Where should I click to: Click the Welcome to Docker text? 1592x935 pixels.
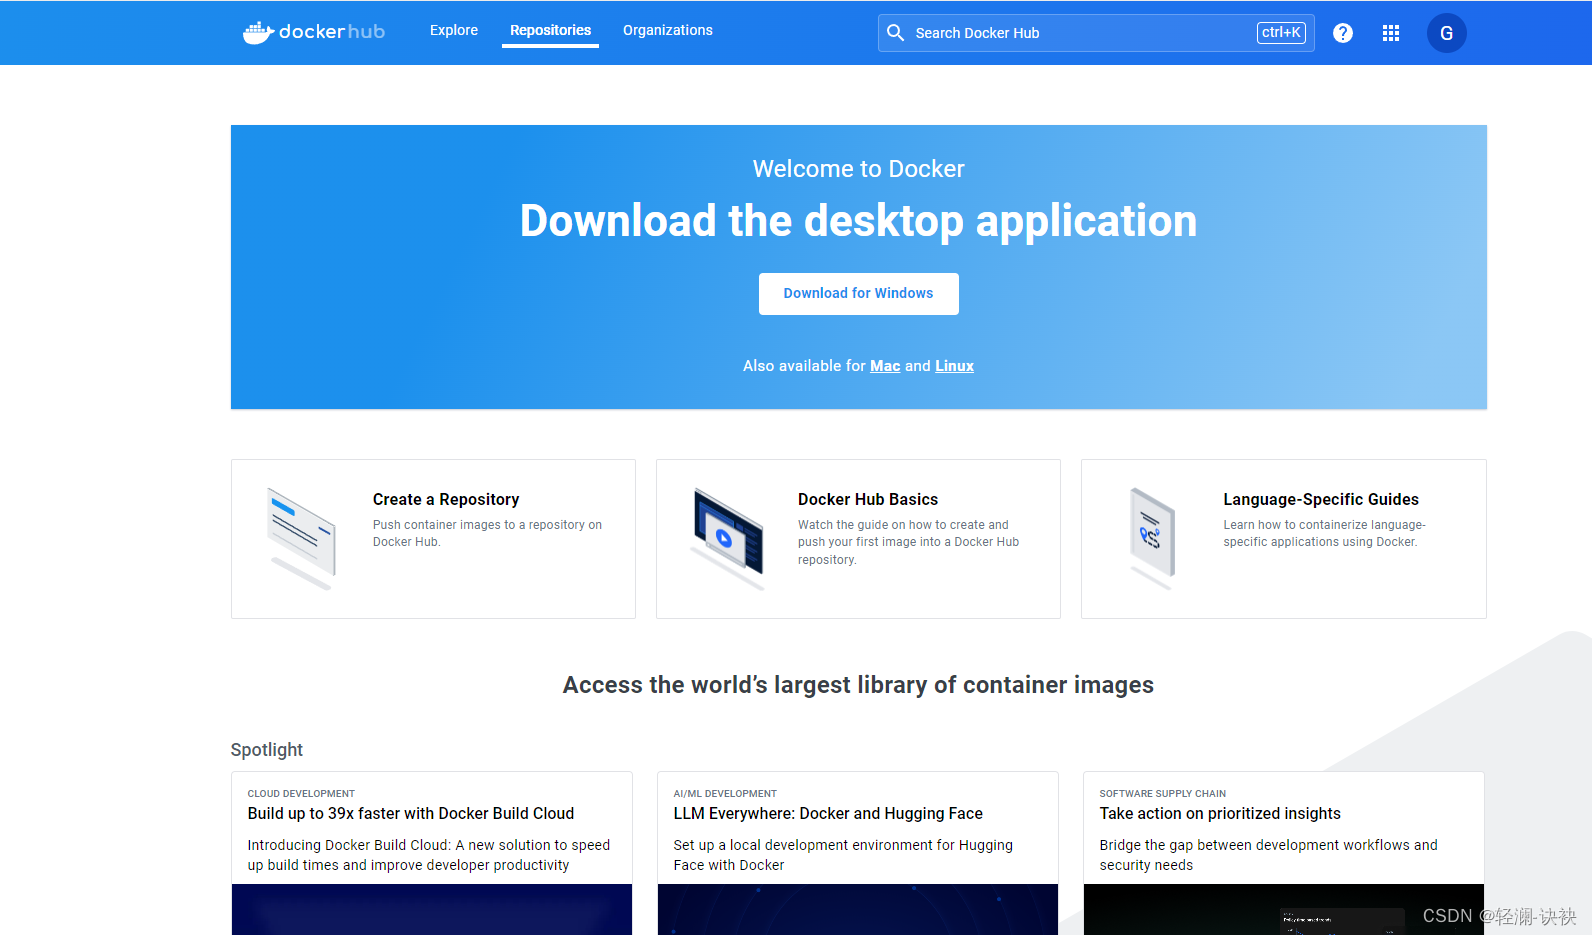858,169
